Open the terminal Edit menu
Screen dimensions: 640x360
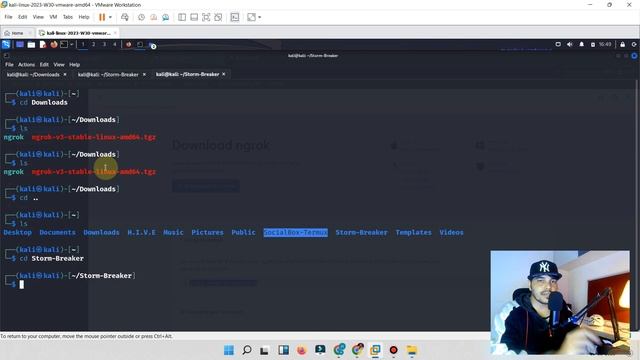pos(44,64)
